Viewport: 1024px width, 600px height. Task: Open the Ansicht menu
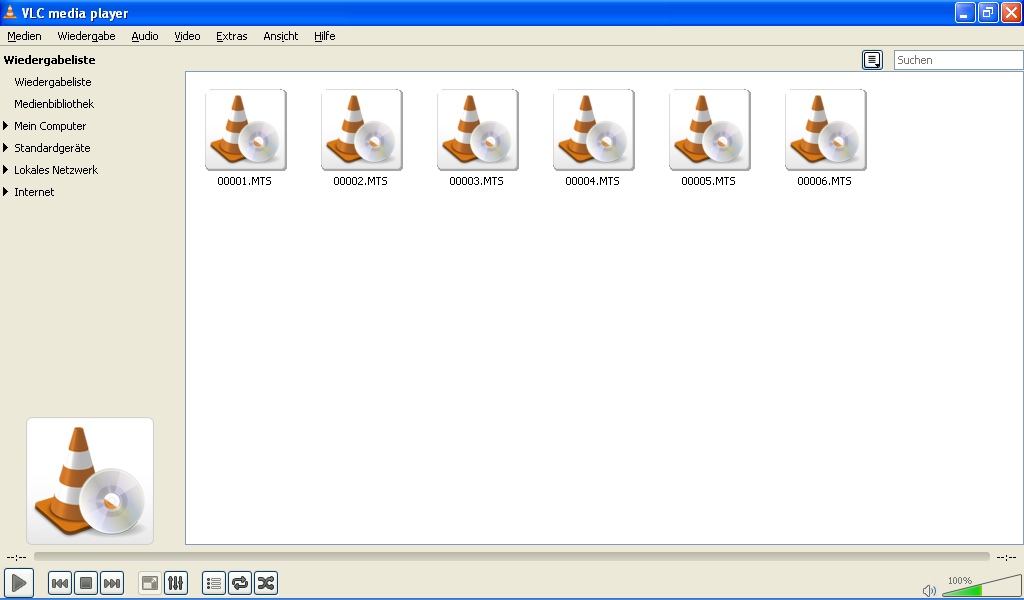click(x=281, y=37)
